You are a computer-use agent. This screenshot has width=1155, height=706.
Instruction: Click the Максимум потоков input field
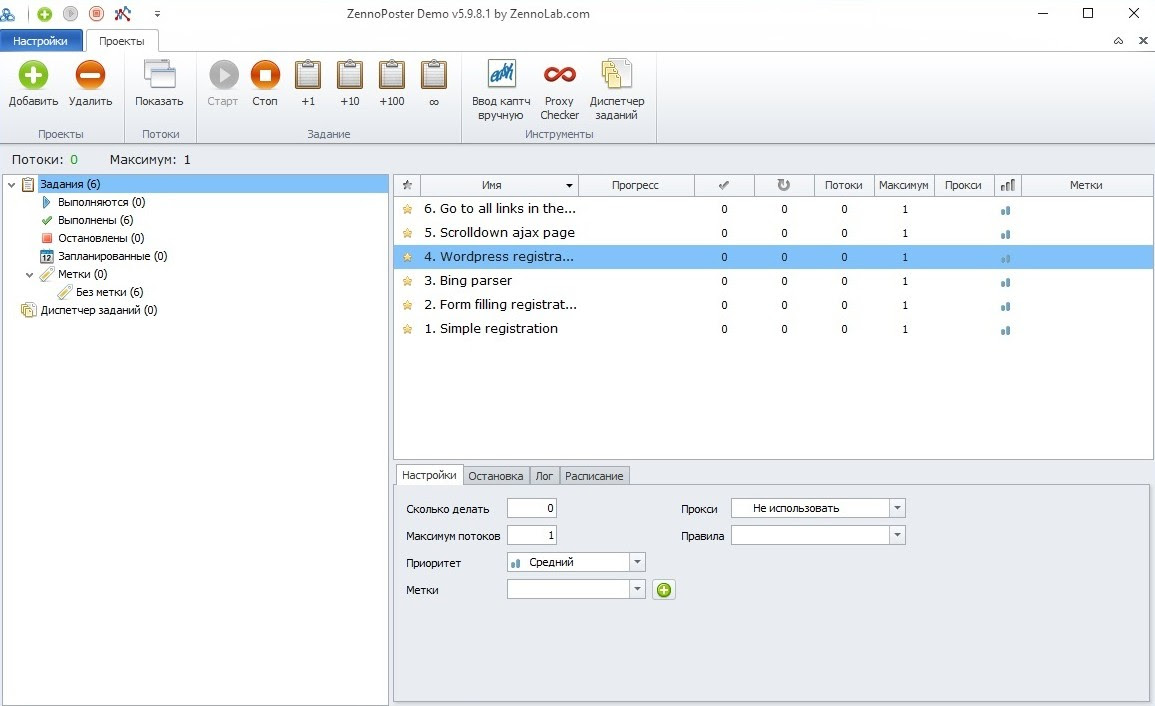click(x=532, y=536)
